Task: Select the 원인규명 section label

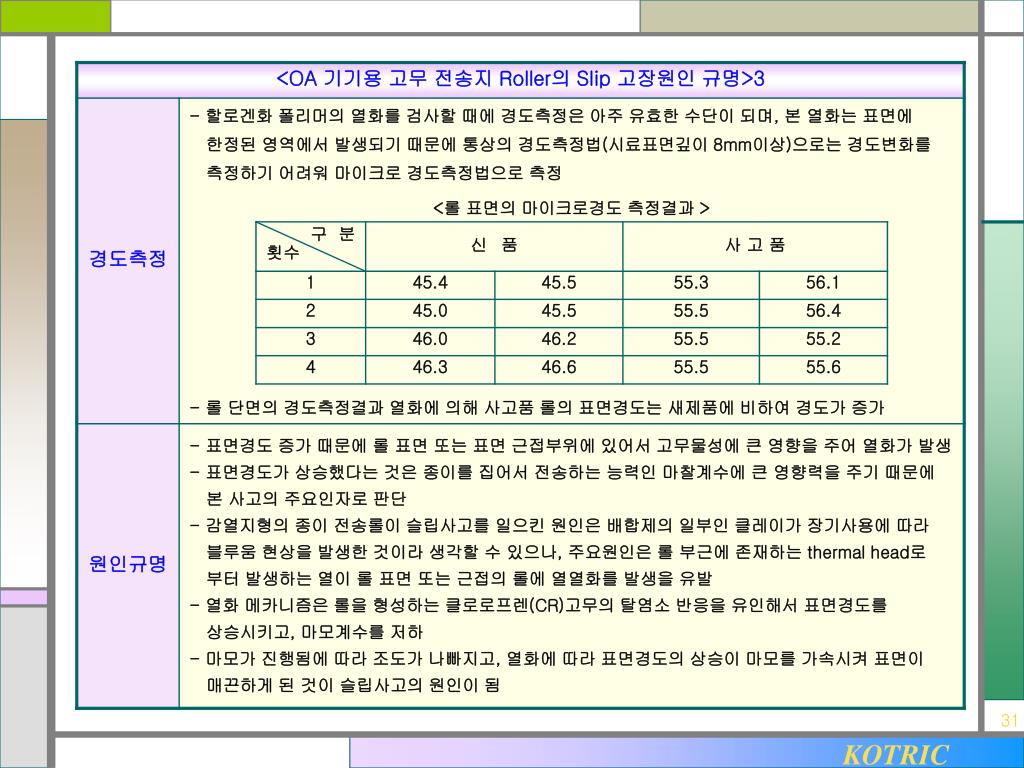Action: [128, 564]
